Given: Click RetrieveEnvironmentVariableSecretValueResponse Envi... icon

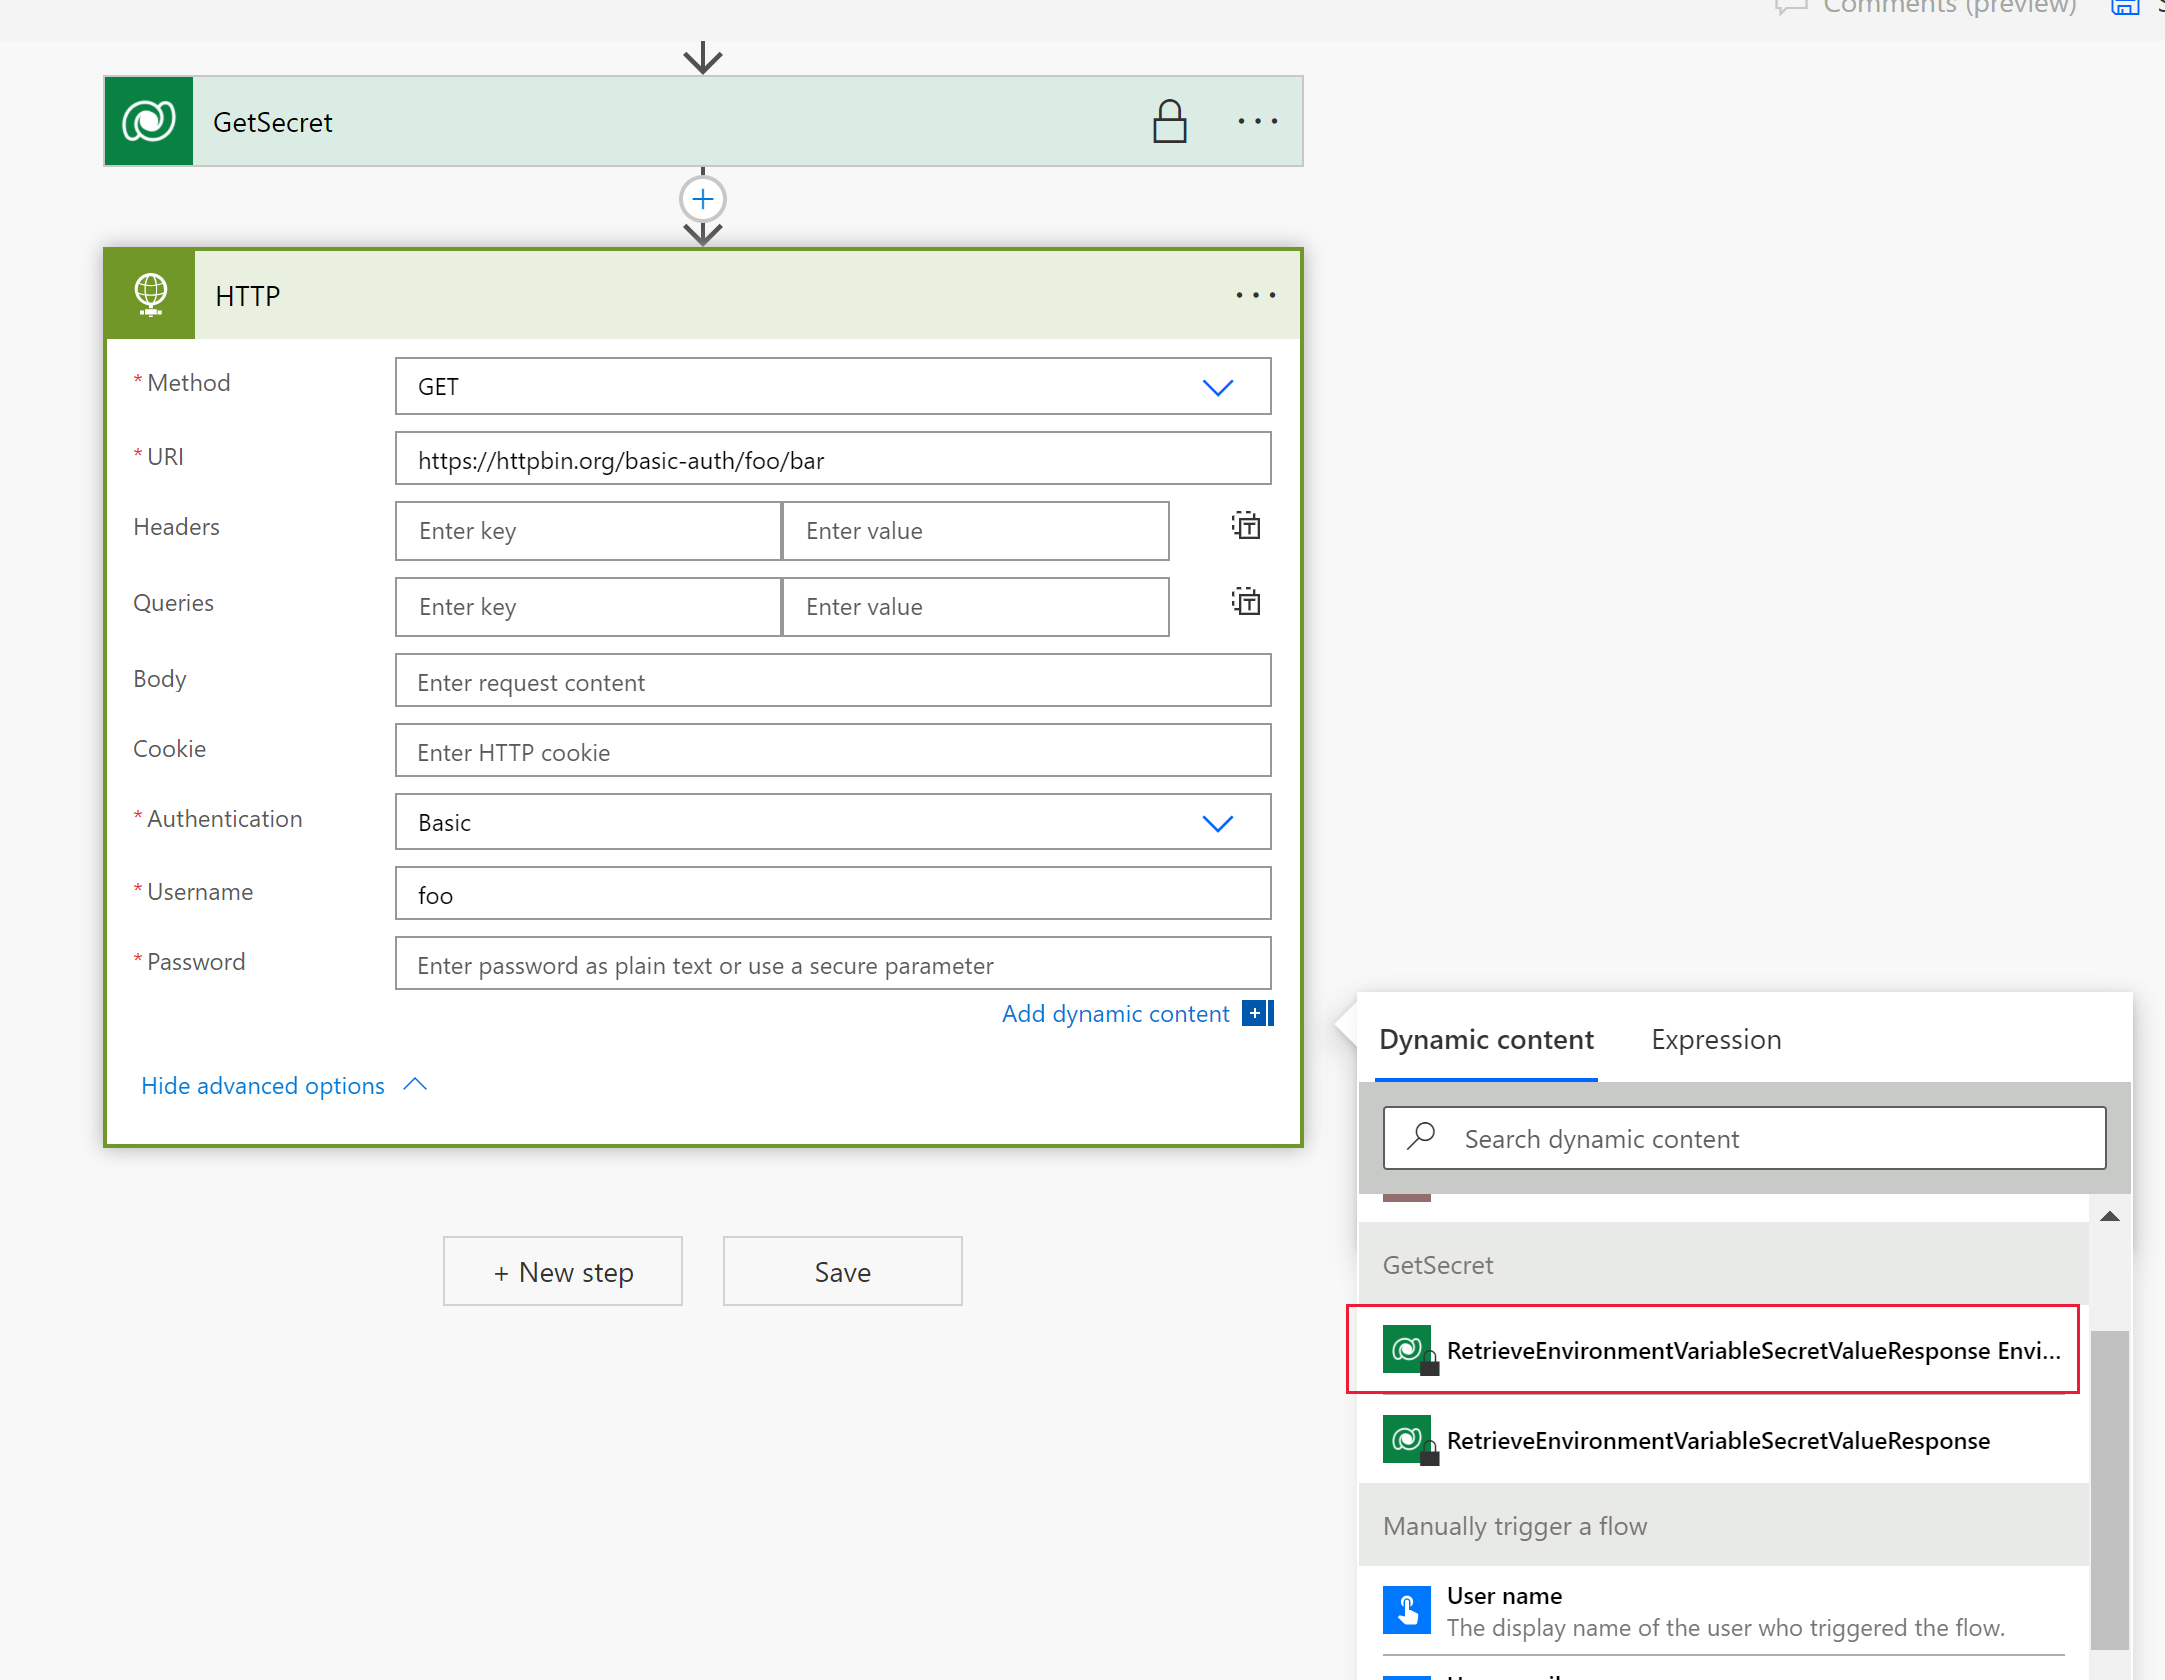Looking at the screenshot, I should [1411, 1350].
